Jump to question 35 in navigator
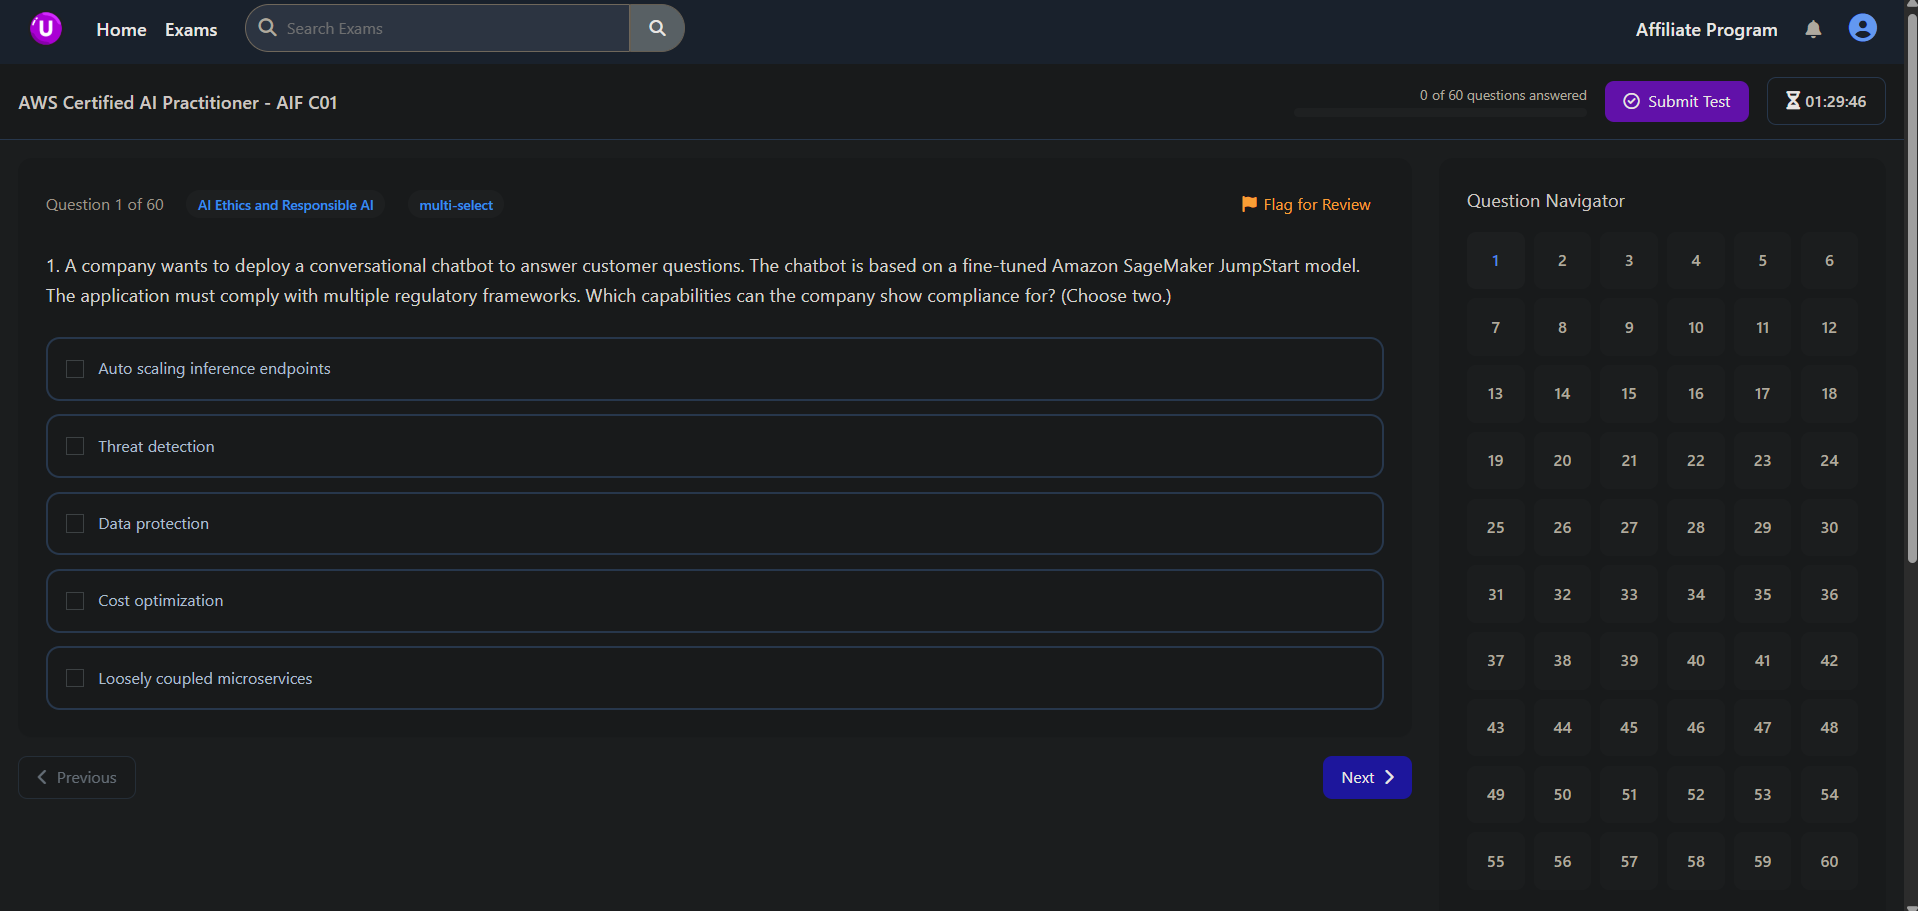This screenshot has height=911, width=1918. click(1763, 594)
